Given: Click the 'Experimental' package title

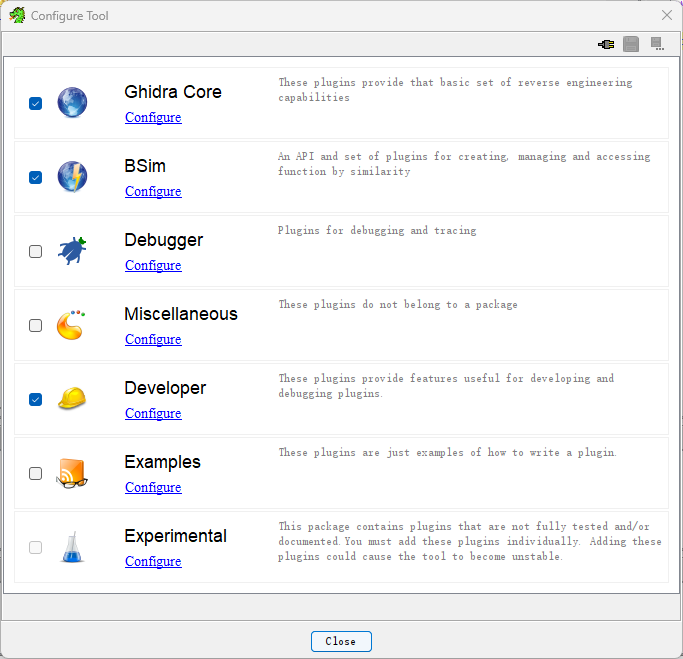Looking at the screenshot, I should point(176,537).
